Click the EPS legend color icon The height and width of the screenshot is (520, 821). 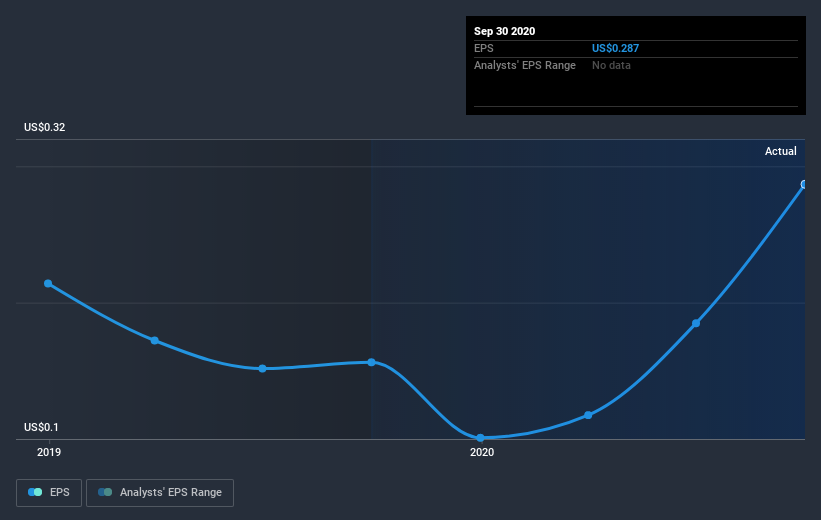(35, 492)
